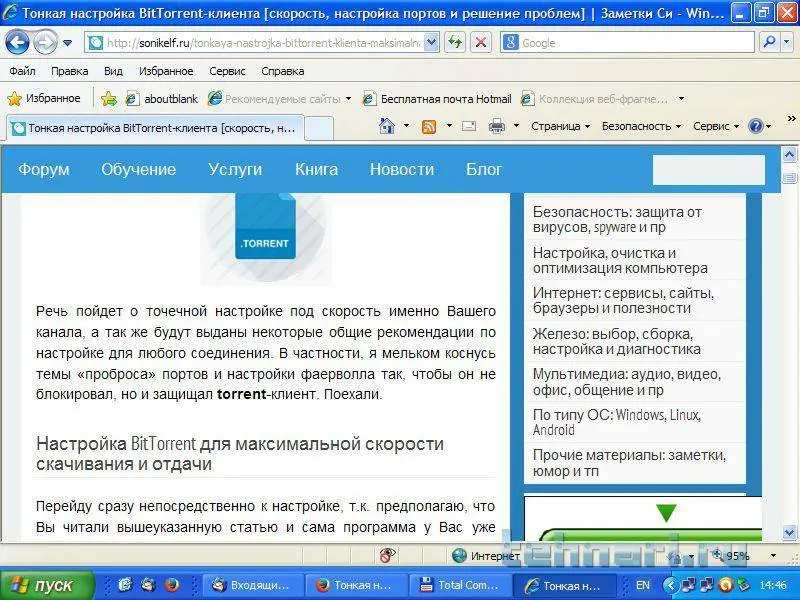
Task: Click the Read mail envelope icon
Action: [469, 126]
